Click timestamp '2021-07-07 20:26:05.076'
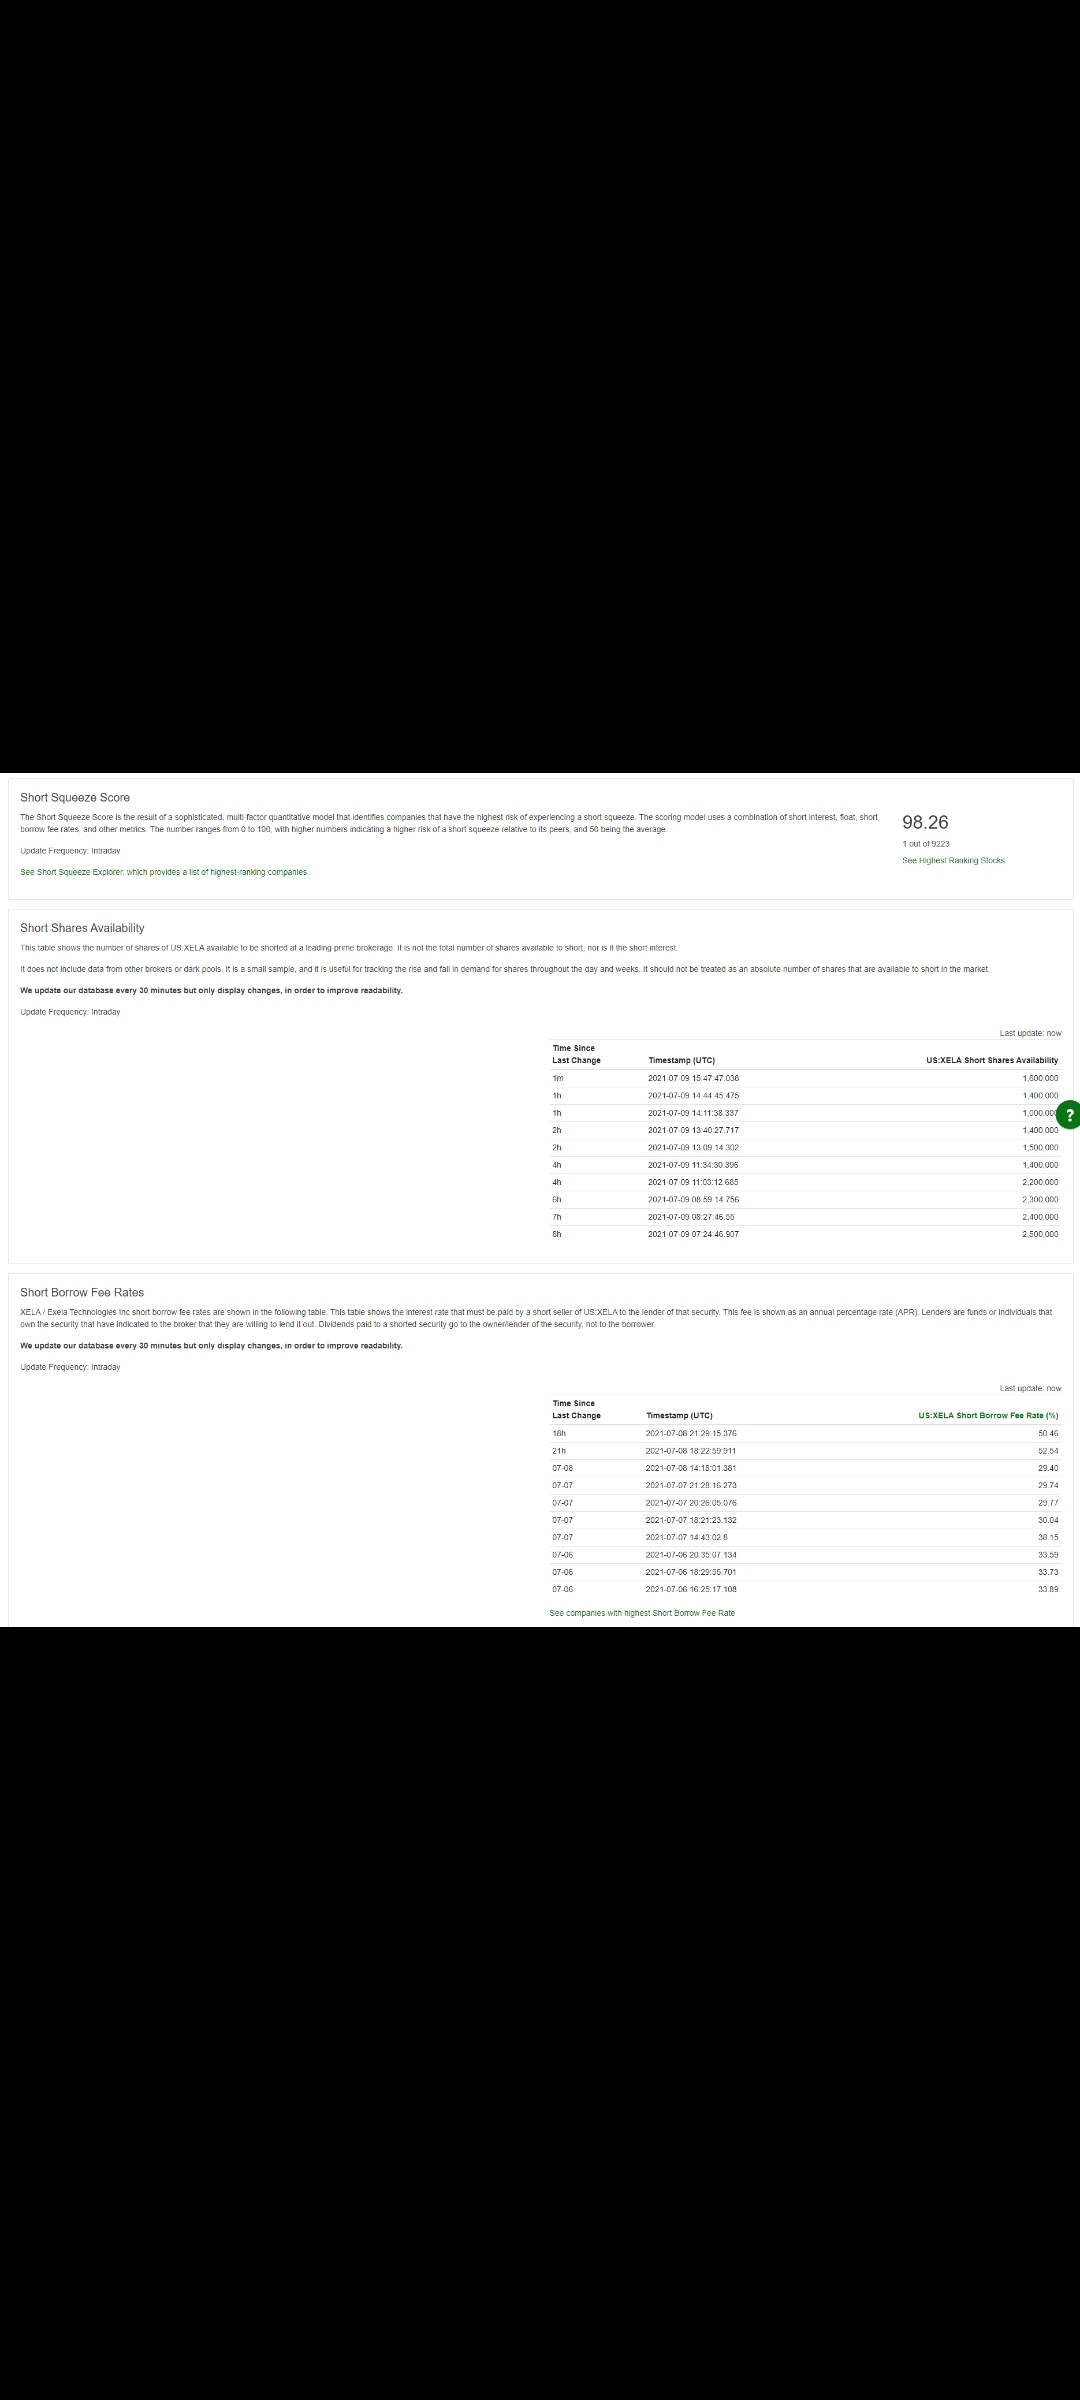Screen dimensions: 1080x2400 [x=691, y=1503]
